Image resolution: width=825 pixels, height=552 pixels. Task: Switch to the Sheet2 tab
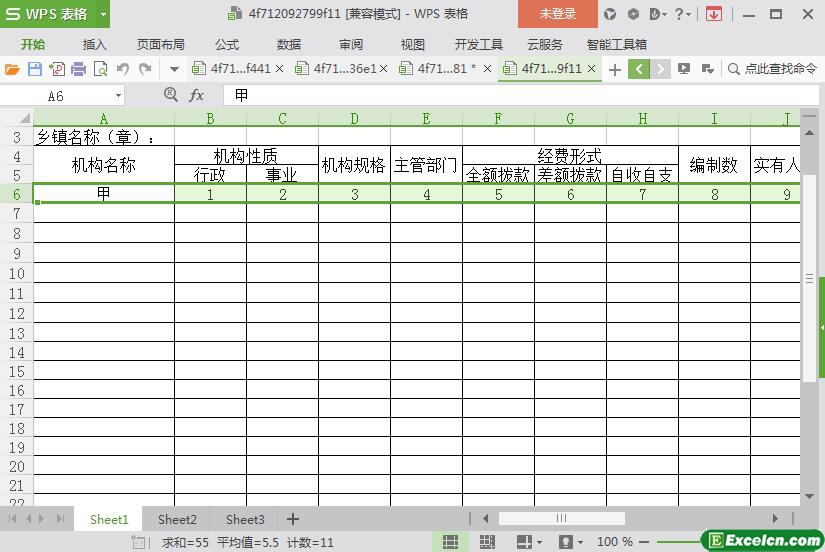coord(177,519)
